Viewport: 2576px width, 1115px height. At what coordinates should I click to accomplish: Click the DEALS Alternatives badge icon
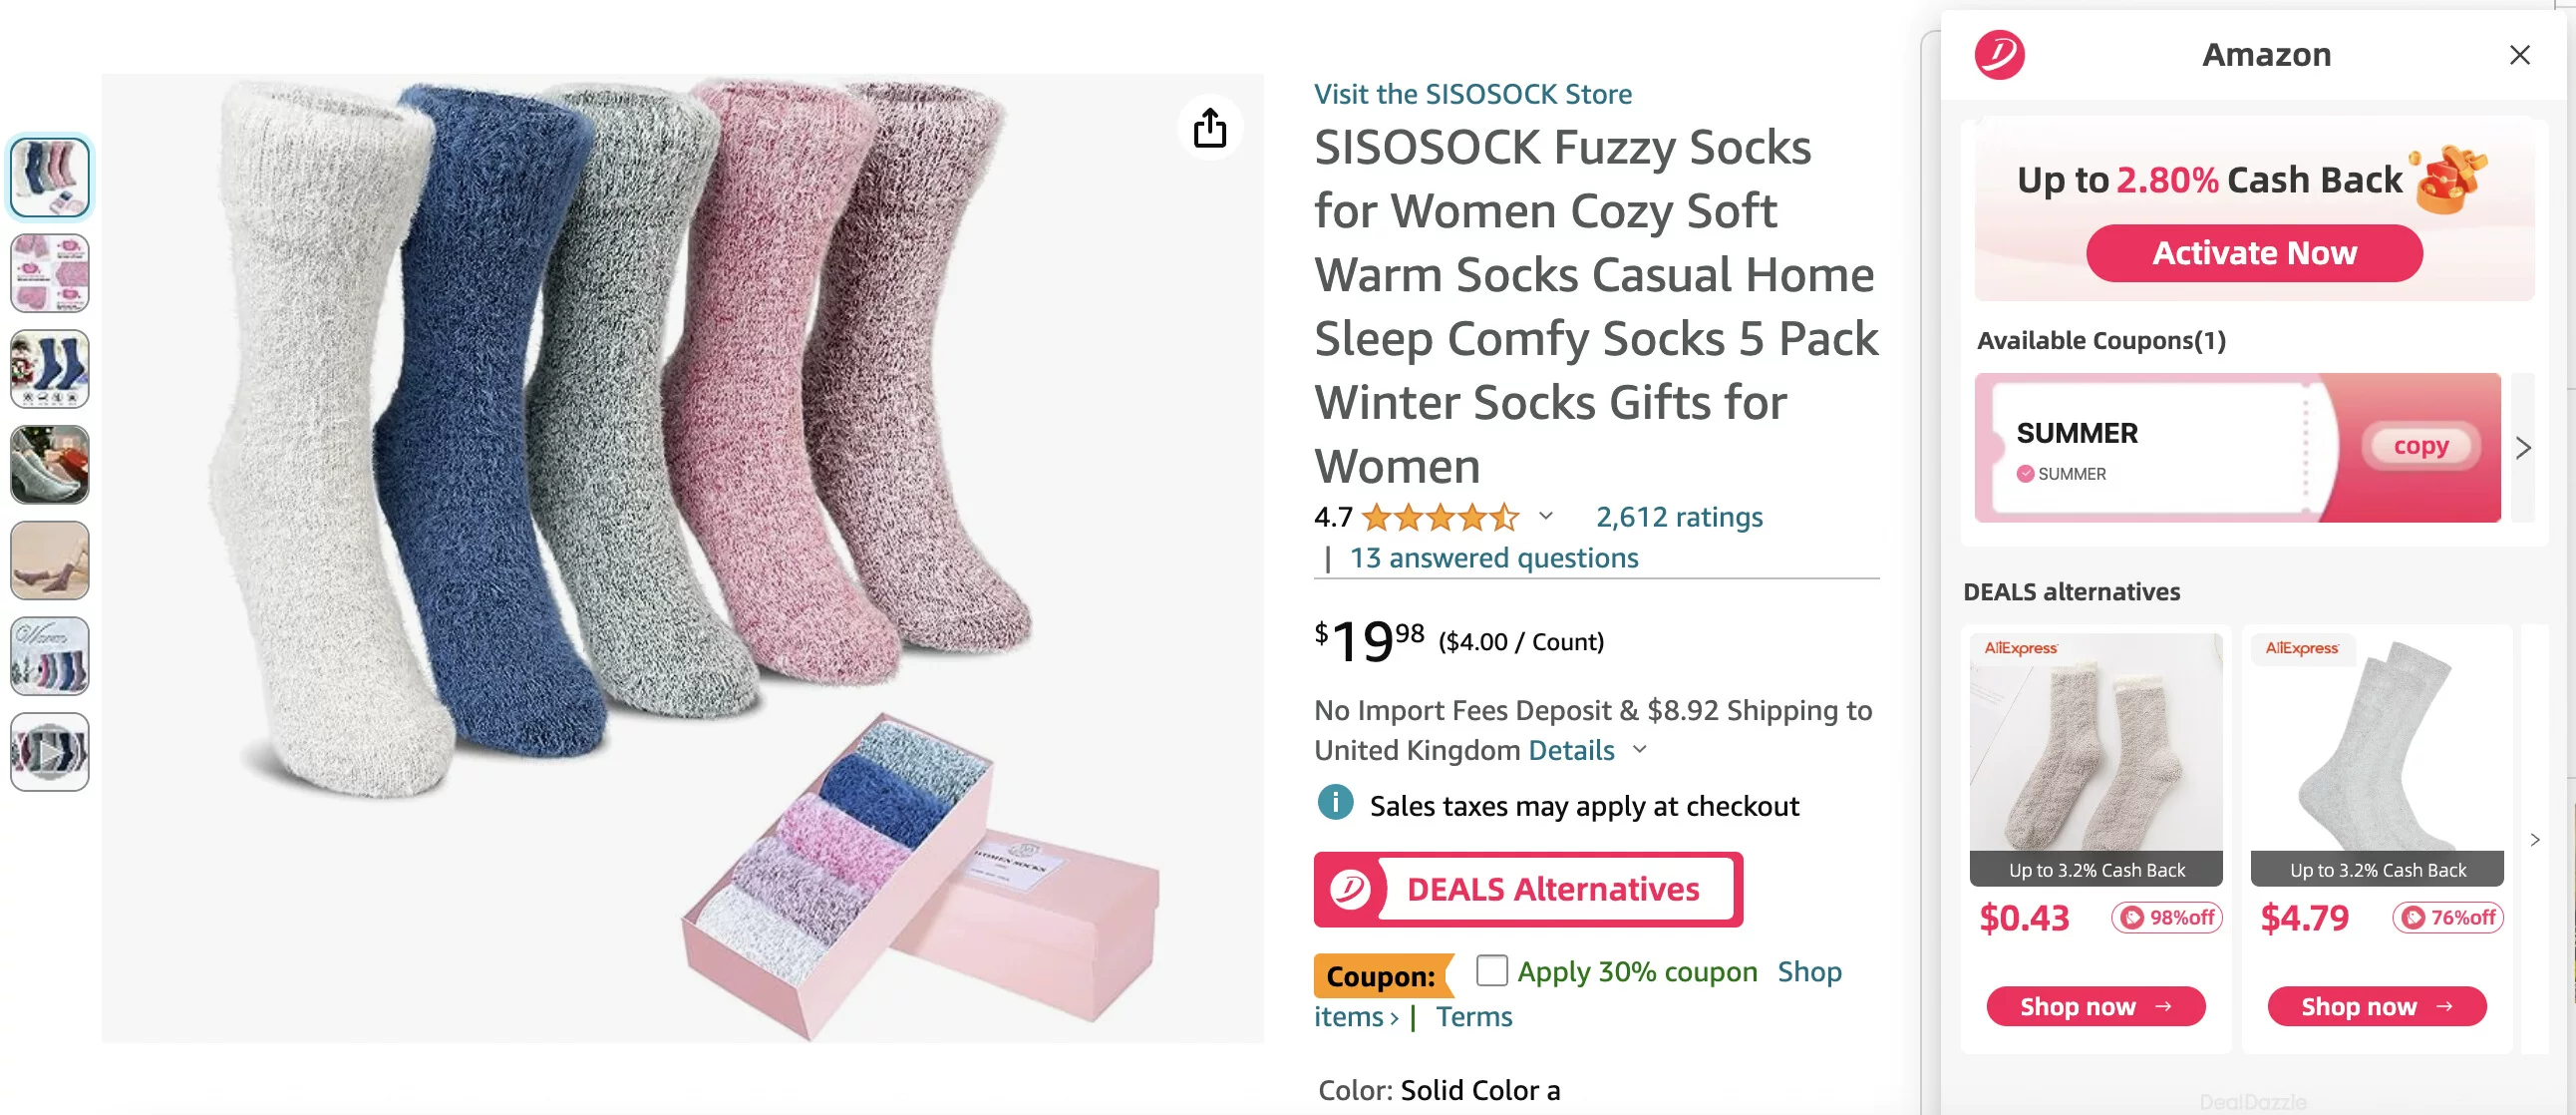pos(1349,889)
